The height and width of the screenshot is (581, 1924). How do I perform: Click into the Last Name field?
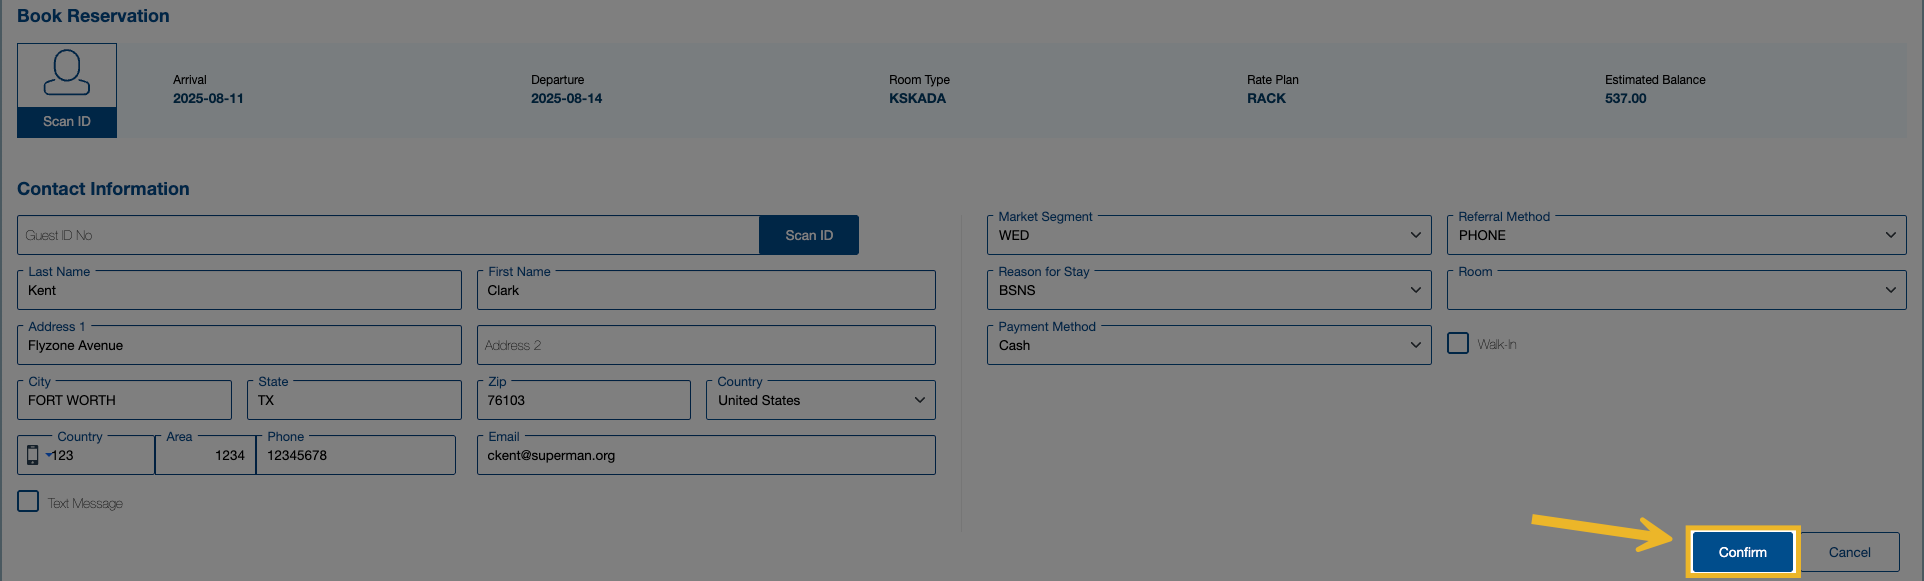click(239, 291)
